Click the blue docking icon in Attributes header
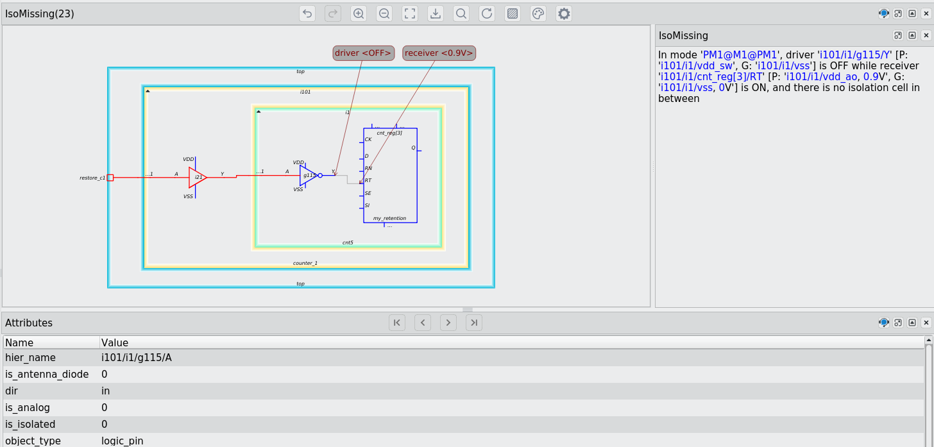The image size is (934, 447). tap(884, 323)
